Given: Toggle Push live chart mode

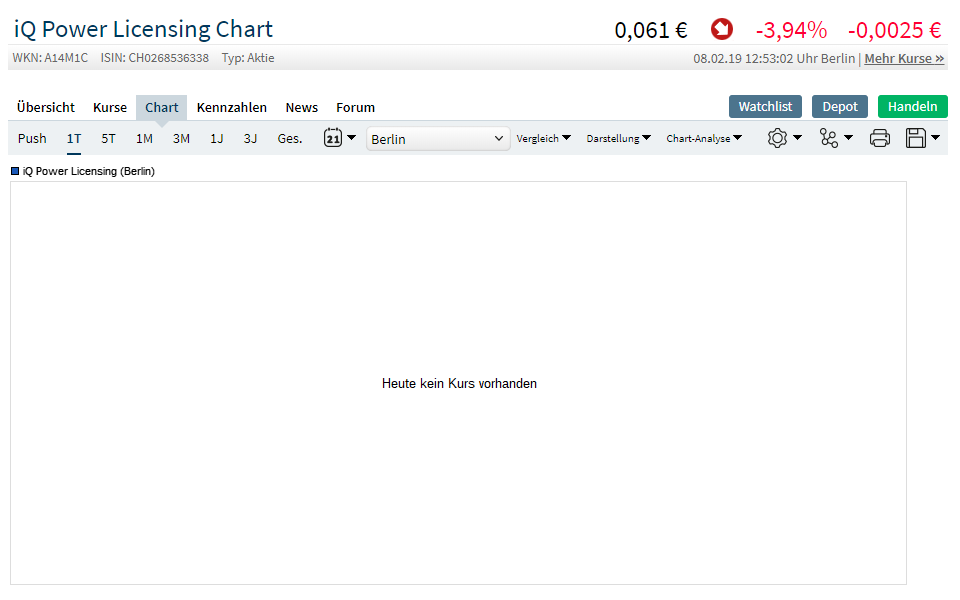Looking at the screenshot, I should point(32,139).
